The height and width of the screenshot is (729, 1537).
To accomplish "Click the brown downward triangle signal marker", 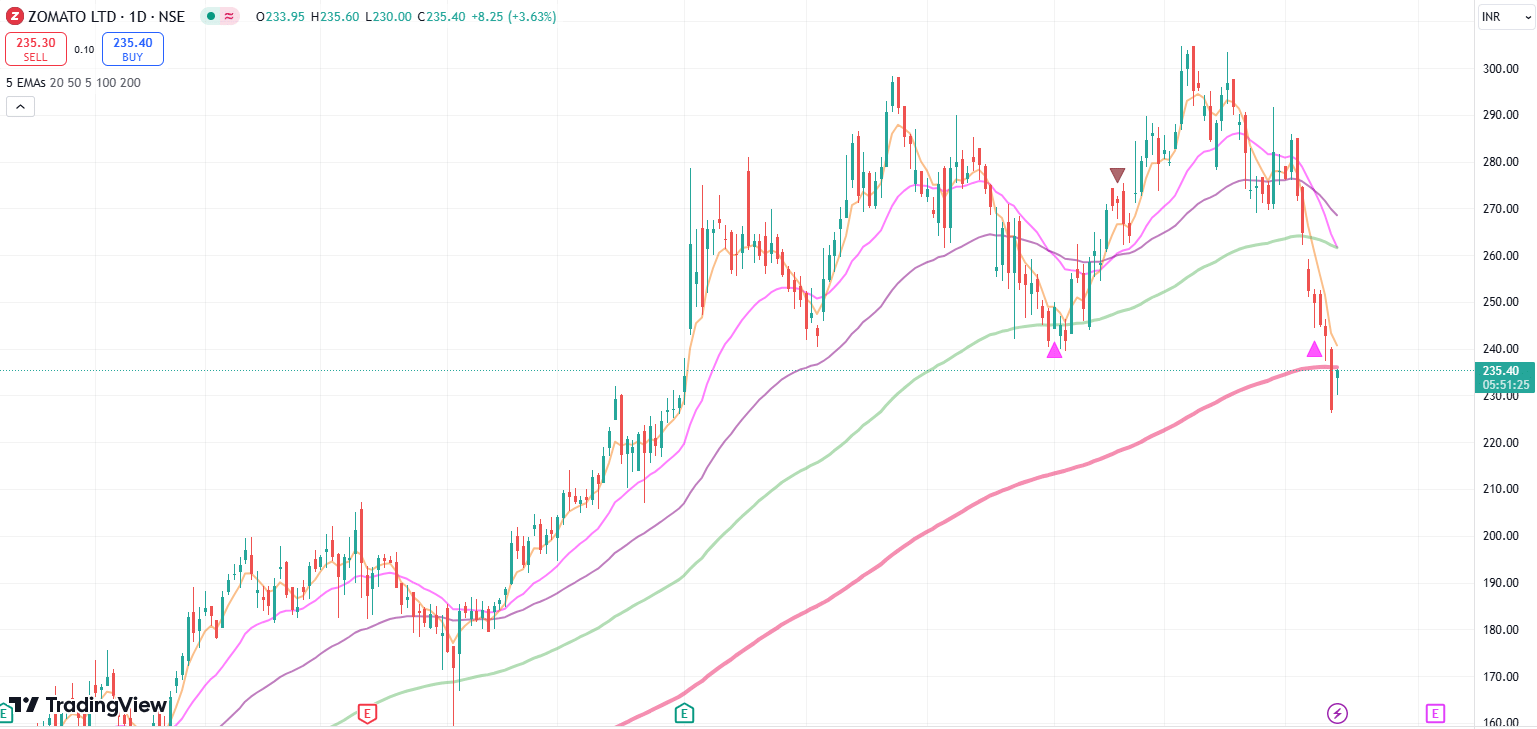I will point(1117,175).
